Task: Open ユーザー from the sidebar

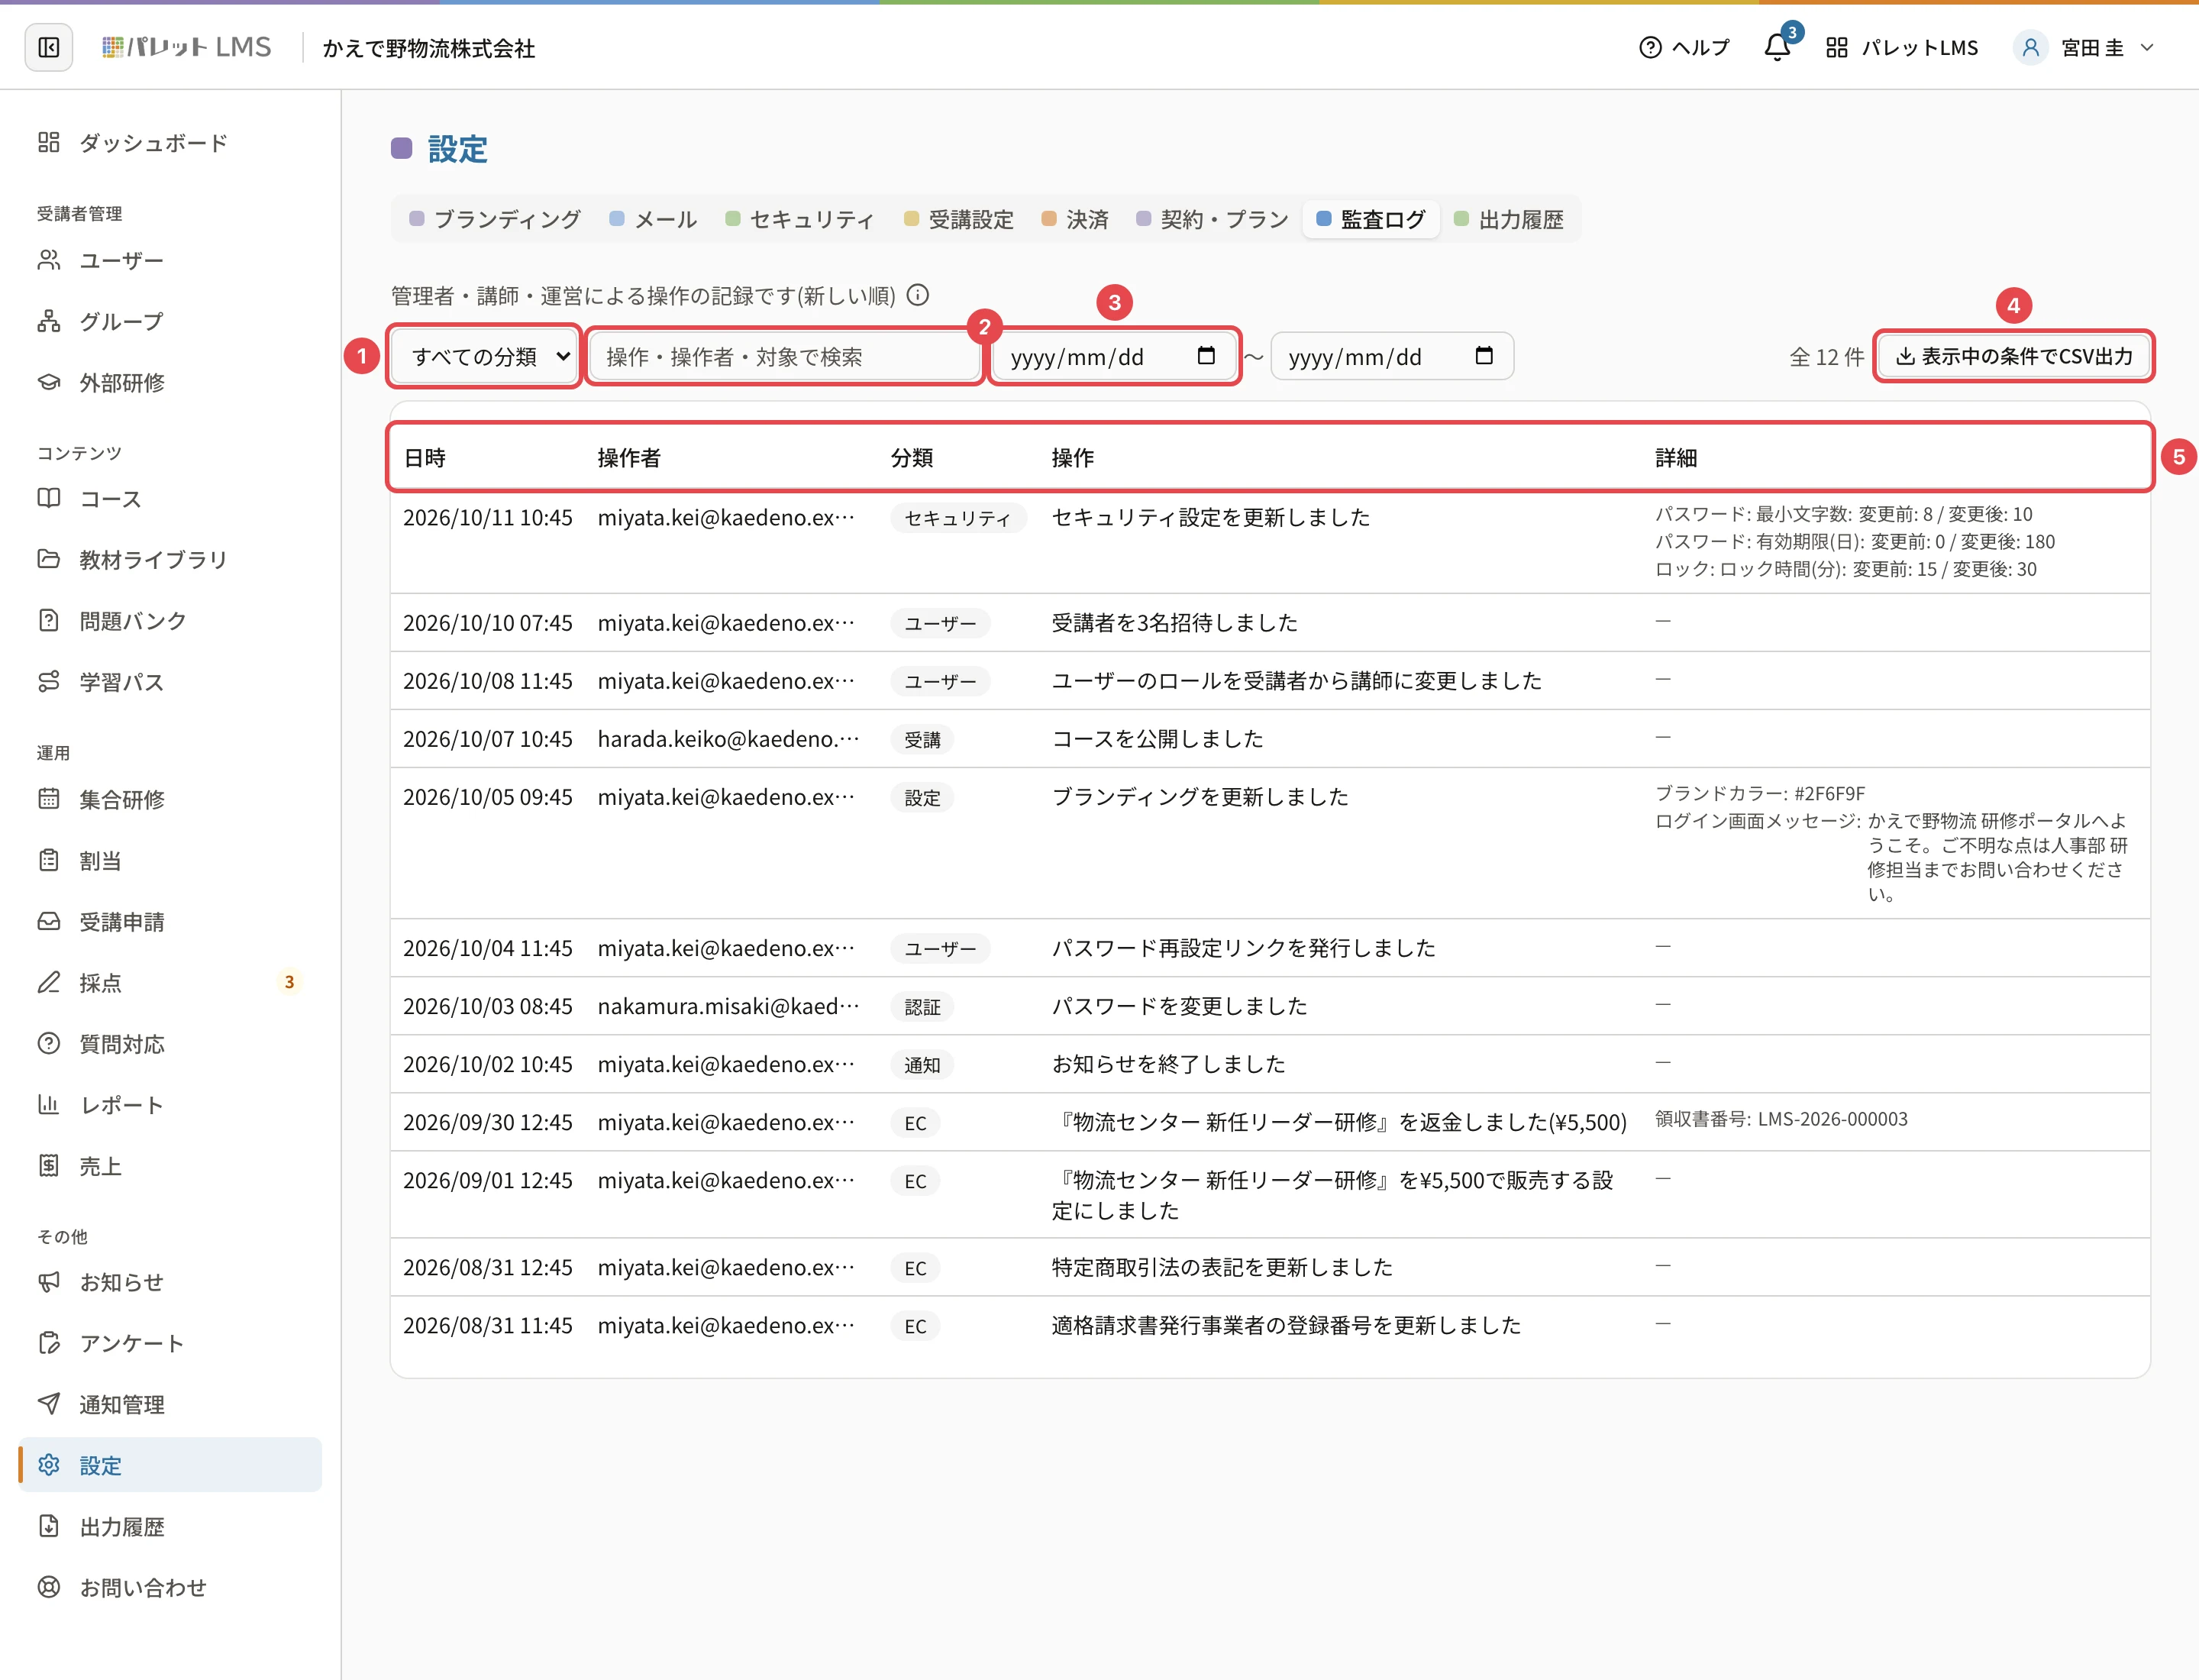Action: (x=170, y=260)
